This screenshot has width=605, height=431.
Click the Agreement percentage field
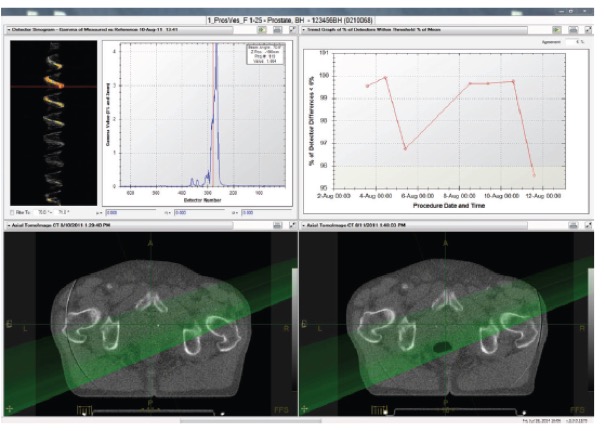point(571,42)
